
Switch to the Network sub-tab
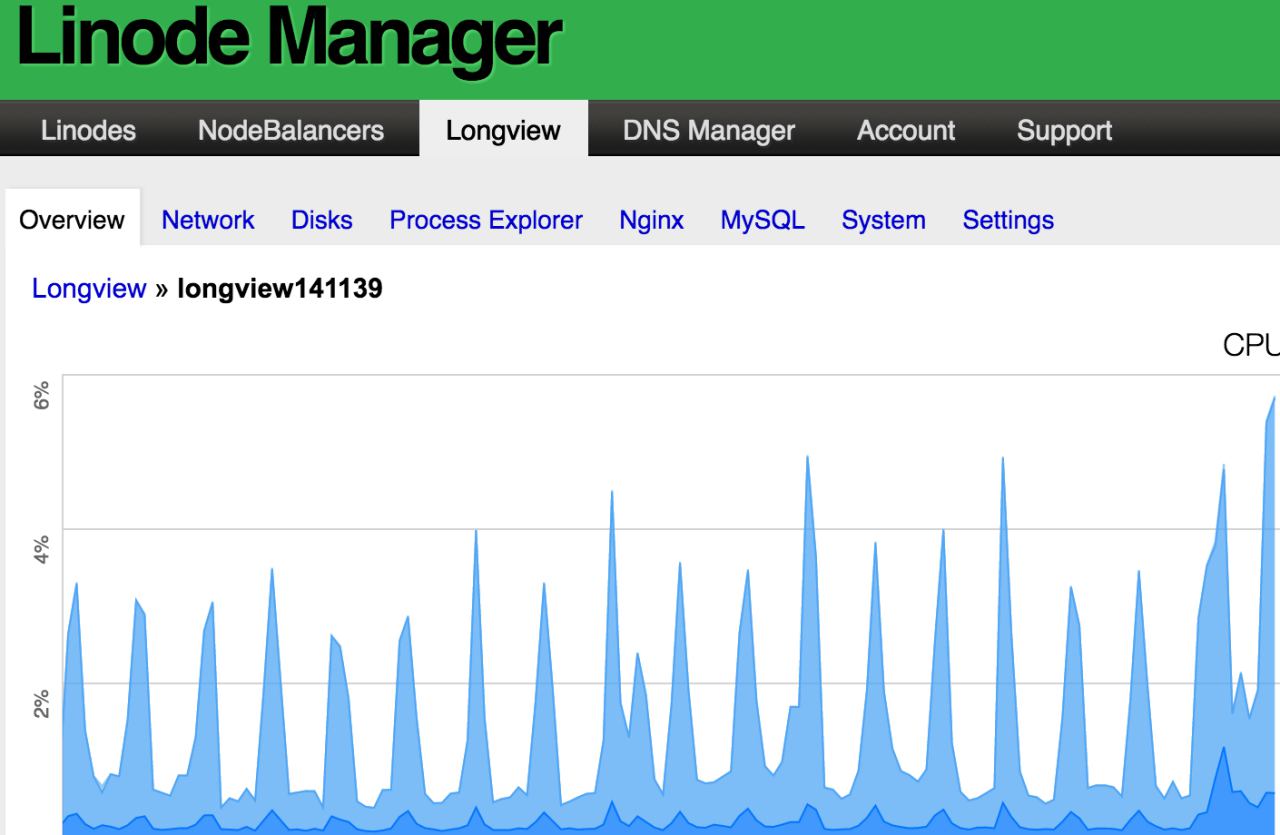click(x=208, y=220)
